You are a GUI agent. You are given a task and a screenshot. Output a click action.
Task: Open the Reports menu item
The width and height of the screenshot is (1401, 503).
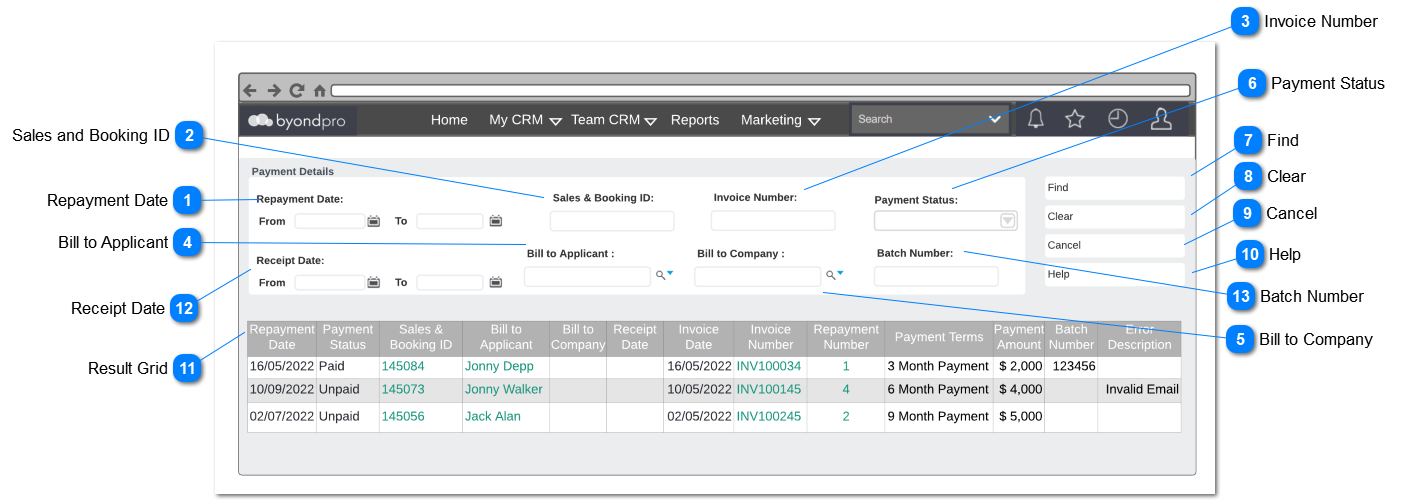pos(695,120)
